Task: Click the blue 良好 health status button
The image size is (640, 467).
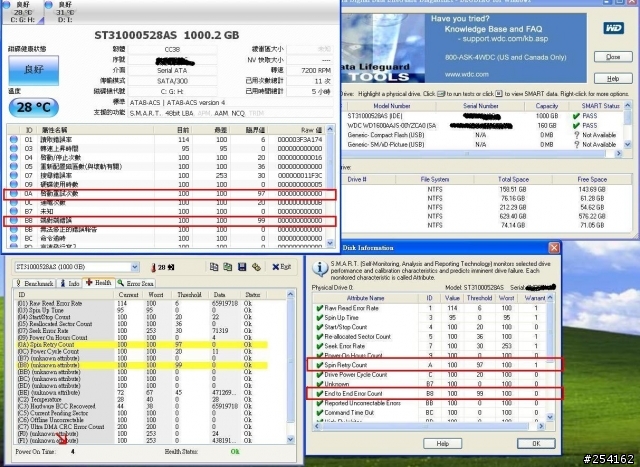Action: pyautogui.click(x=33, y=70)
